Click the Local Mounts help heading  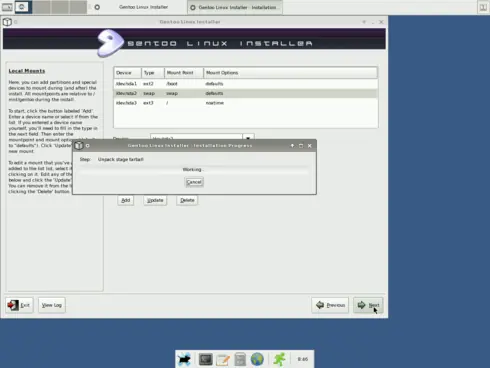click(x=27, y=71)
